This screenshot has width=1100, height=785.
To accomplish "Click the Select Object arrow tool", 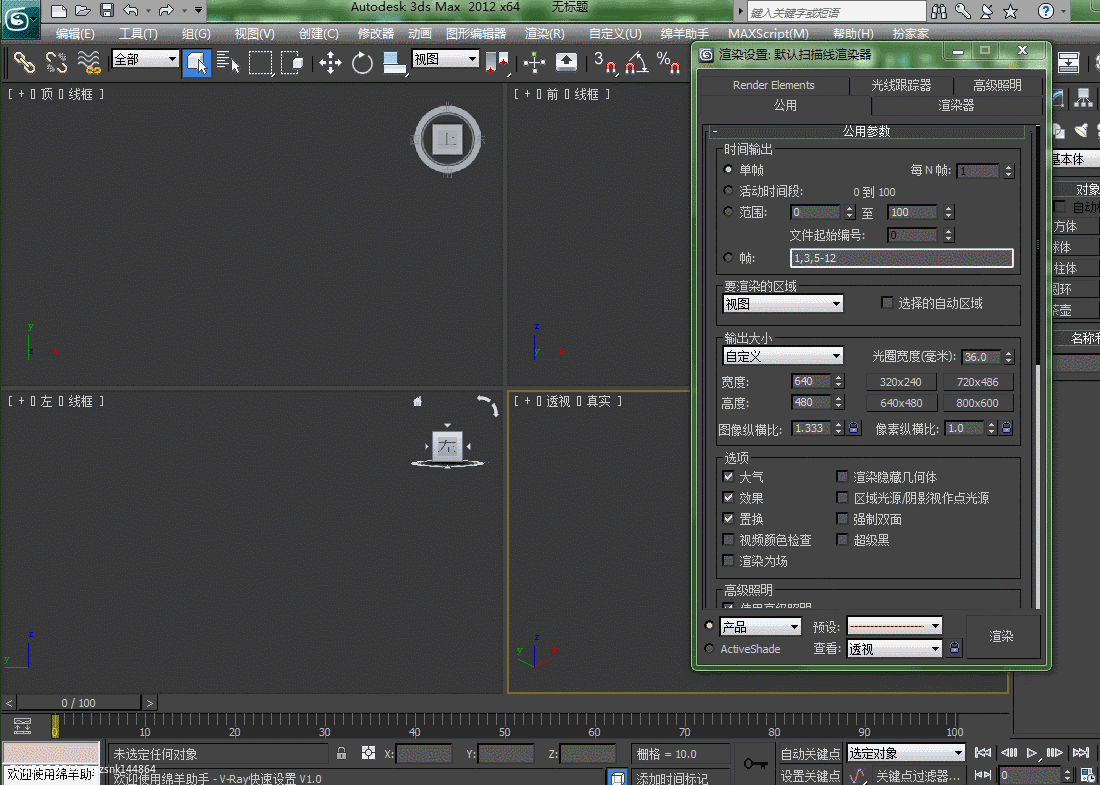I will (x=197, y=62).
